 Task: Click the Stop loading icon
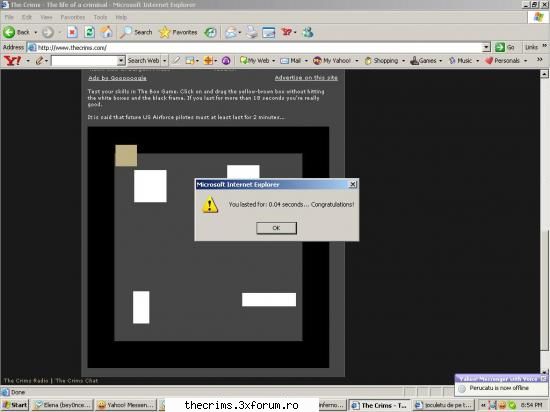click(72, 32)
